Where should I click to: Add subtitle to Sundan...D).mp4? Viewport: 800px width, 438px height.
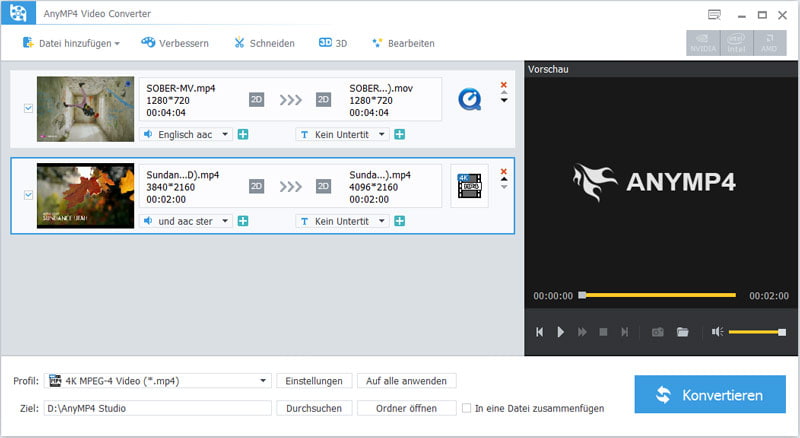399,221
